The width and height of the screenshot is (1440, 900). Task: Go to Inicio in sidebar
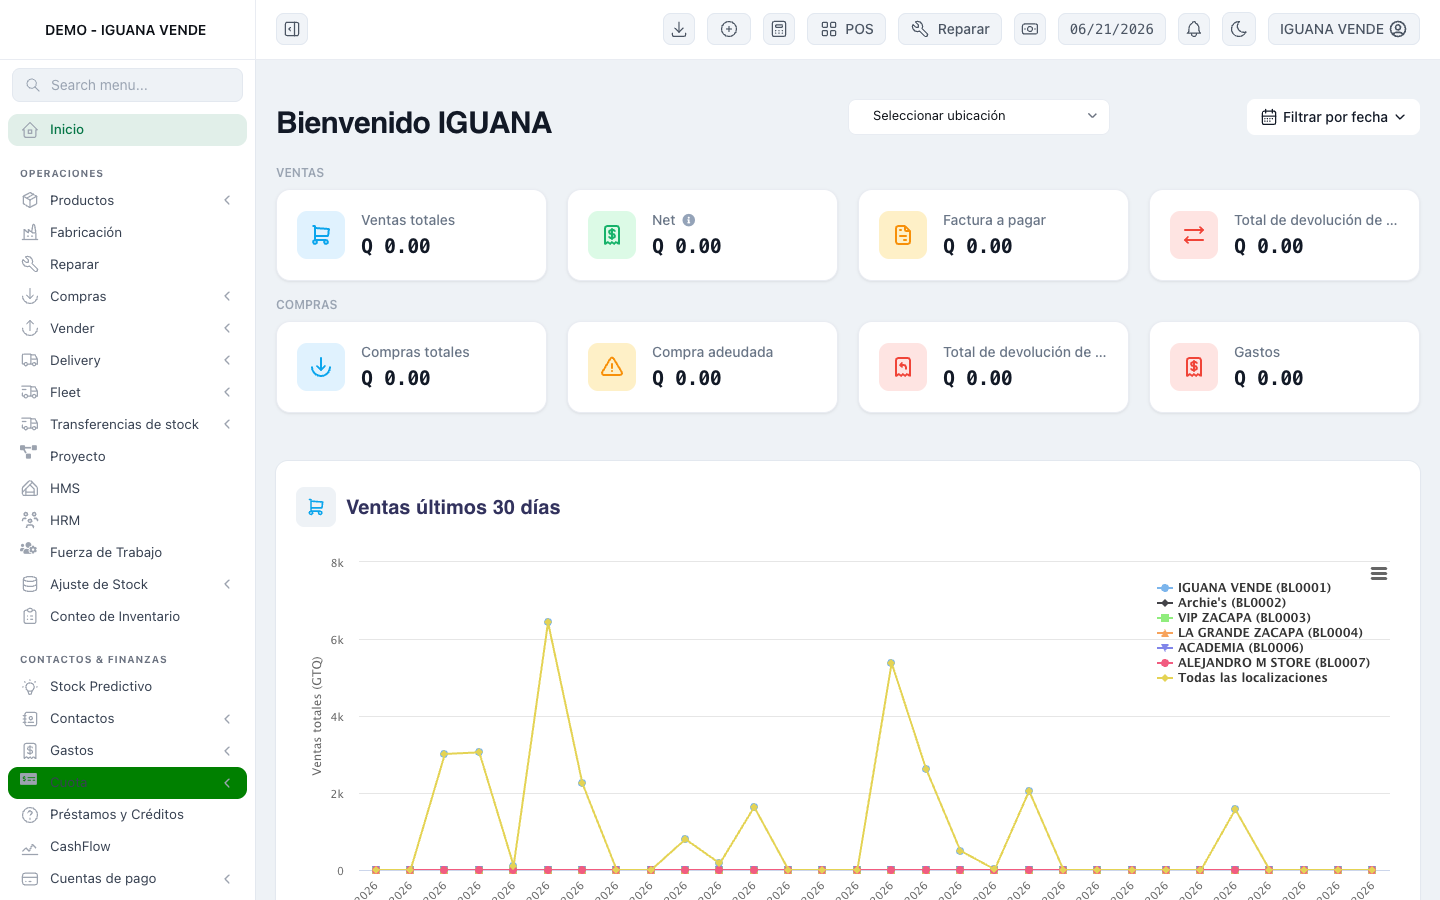coord(127,130)
